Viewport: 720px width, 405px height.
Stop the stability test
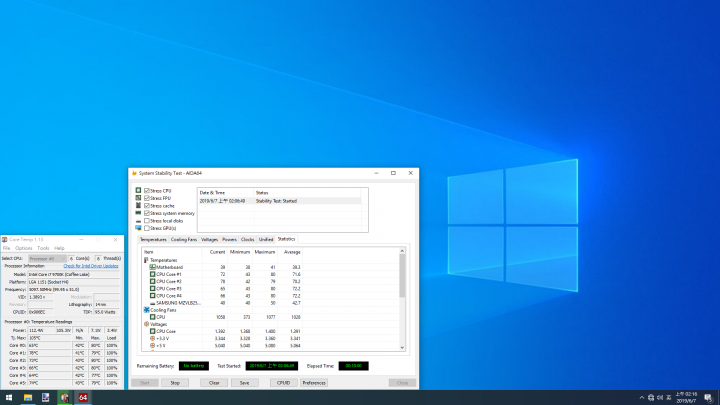point(175,382)
